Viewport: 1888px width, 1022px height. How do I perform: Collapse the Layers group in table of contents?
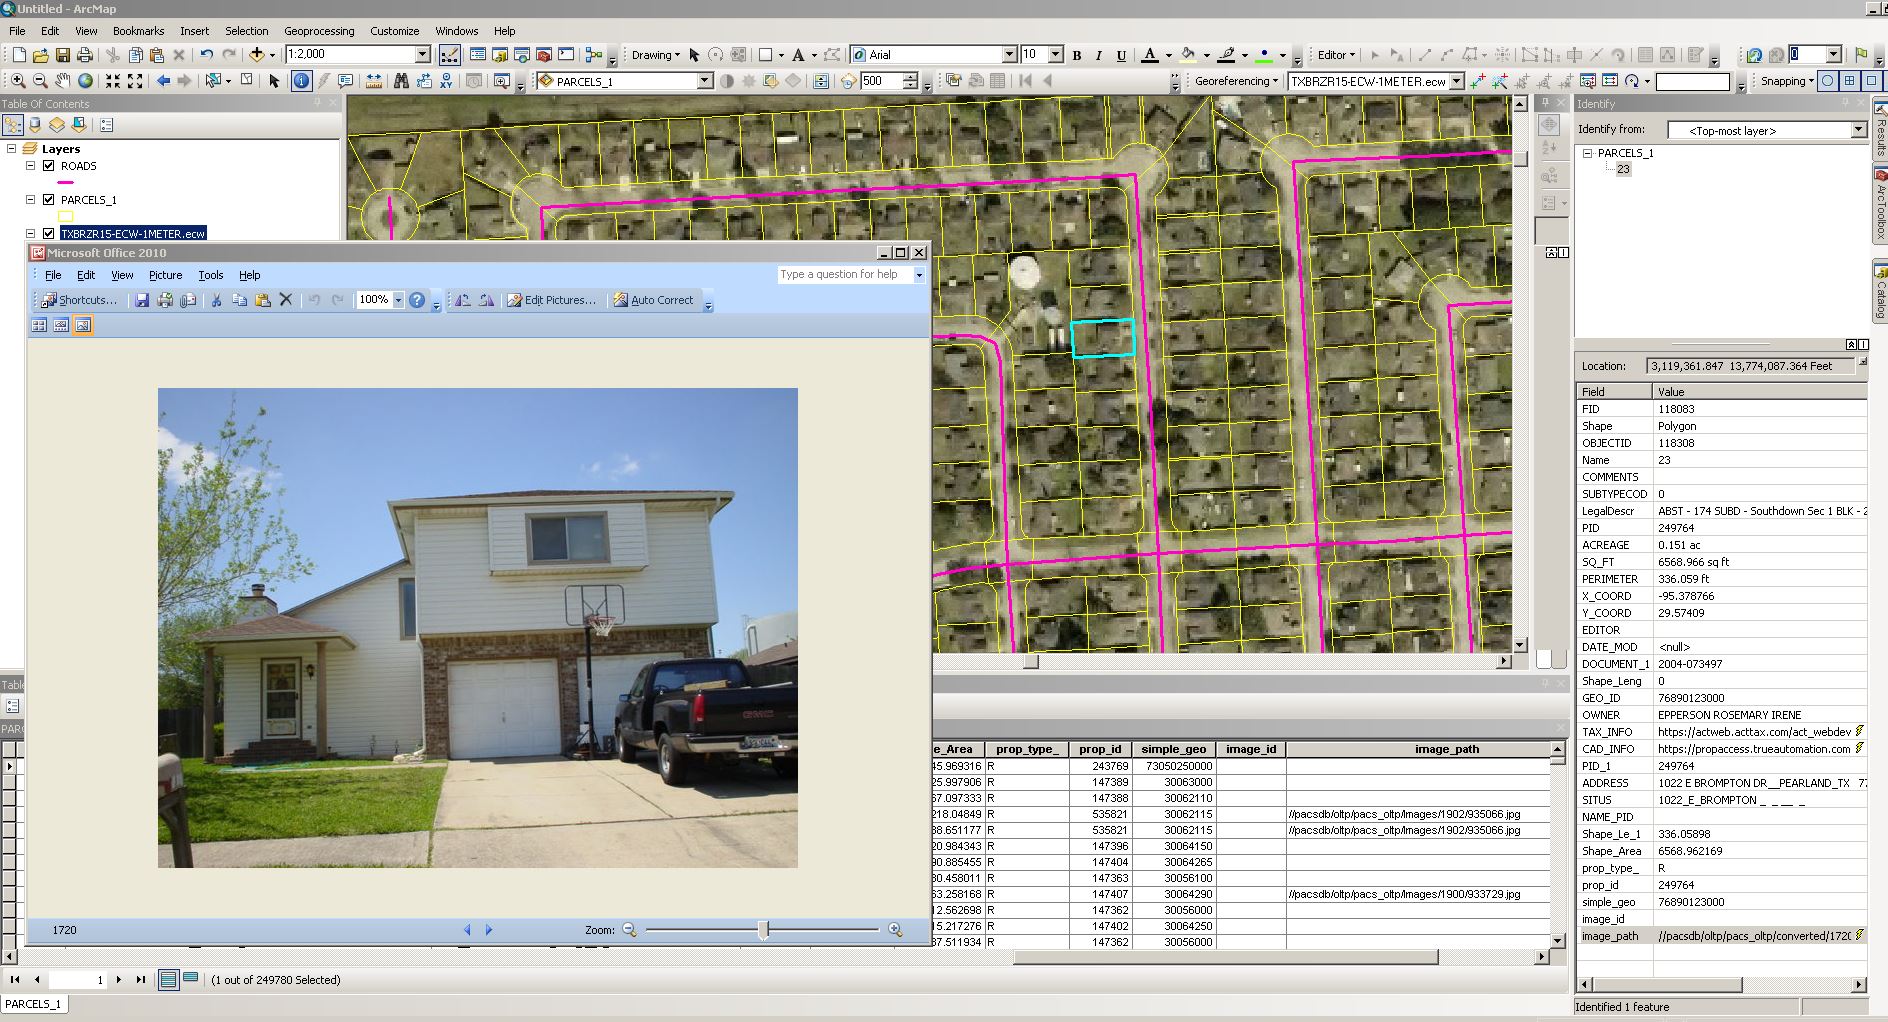11,148
